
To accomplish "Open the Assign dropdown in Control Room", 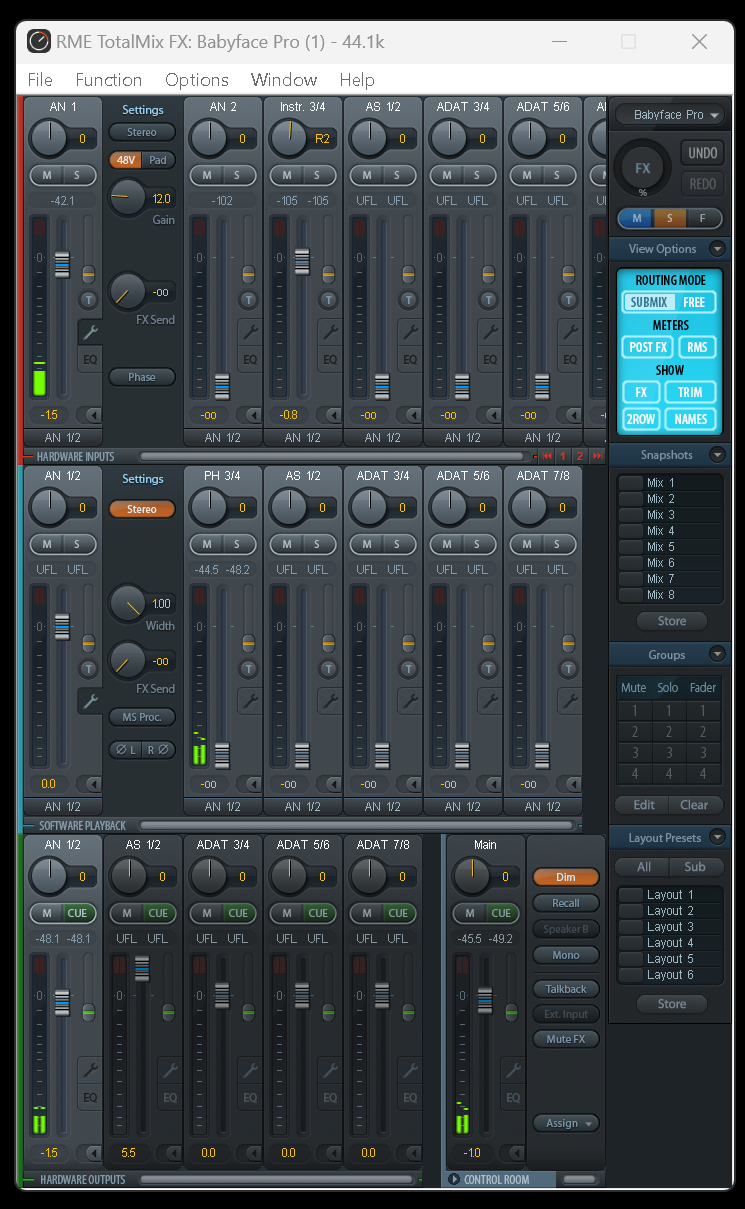I will [x=566, y=1123].
